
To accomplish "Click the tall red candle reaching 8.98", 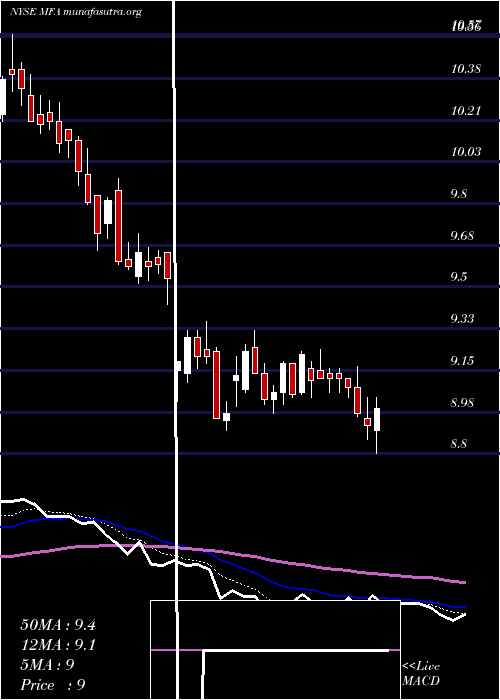I will [217, 385].
